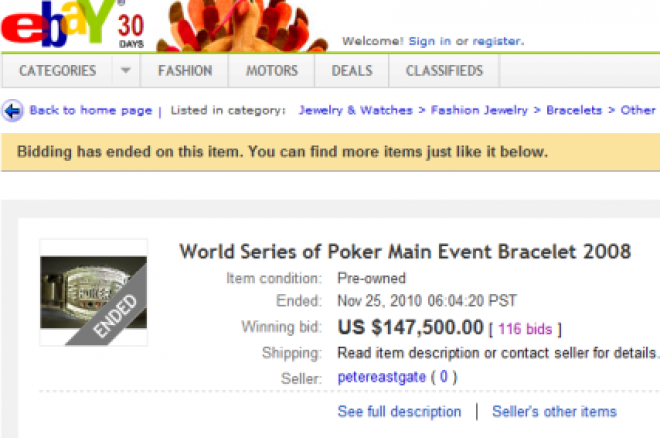The image size is (660, 438).
Task: Click the blue back arrow icon
Action: 13,111
